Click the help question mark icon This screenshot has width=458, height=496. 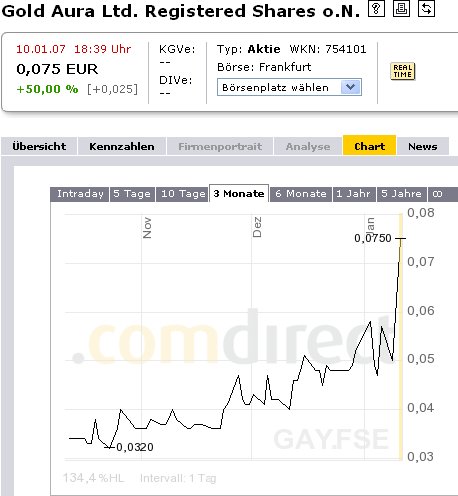click(376, 9)
